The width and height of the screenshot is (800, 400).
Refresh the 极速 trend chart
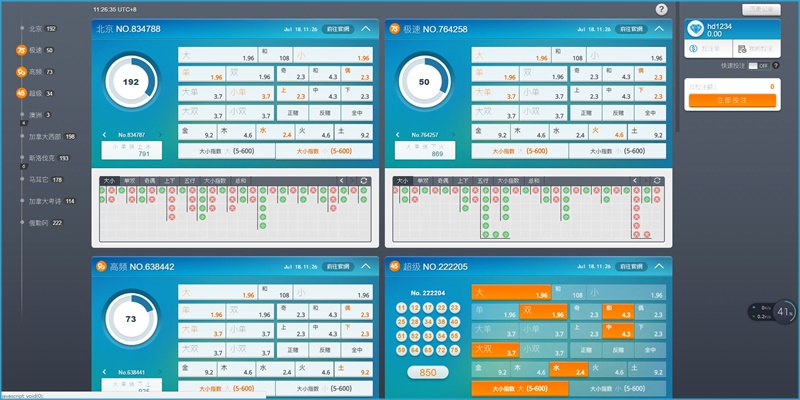pyautogui.click(x=657, y=181)
